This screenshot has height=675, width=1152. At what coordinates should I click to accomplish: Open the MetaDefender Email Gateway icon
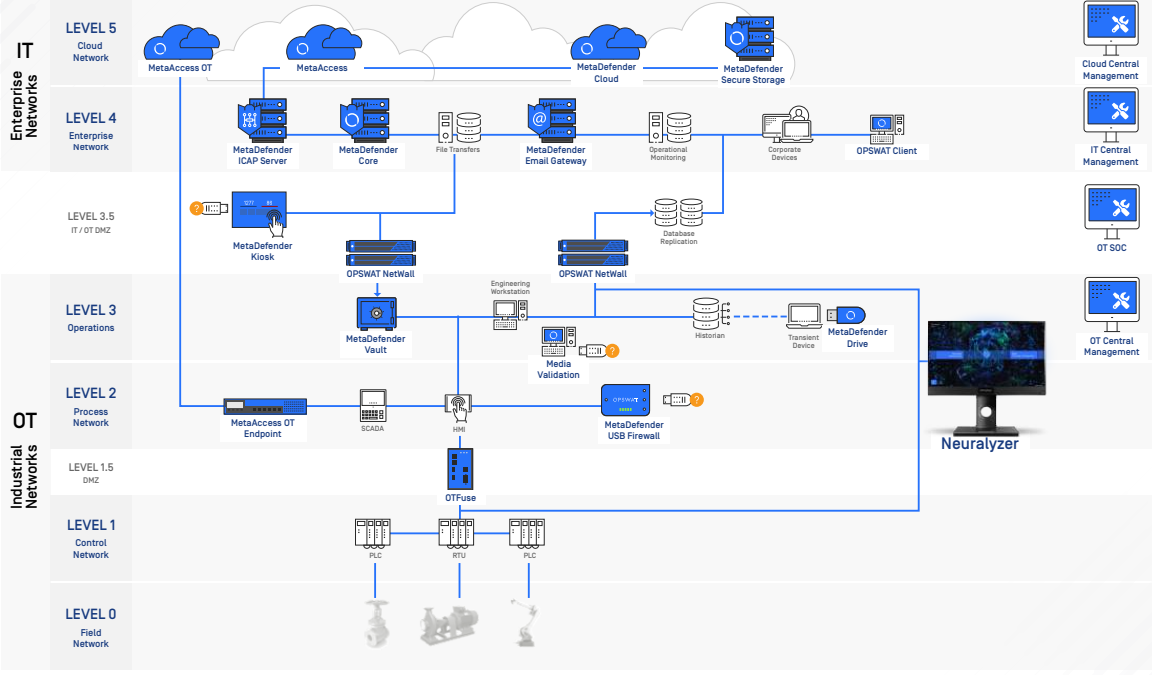552,120
